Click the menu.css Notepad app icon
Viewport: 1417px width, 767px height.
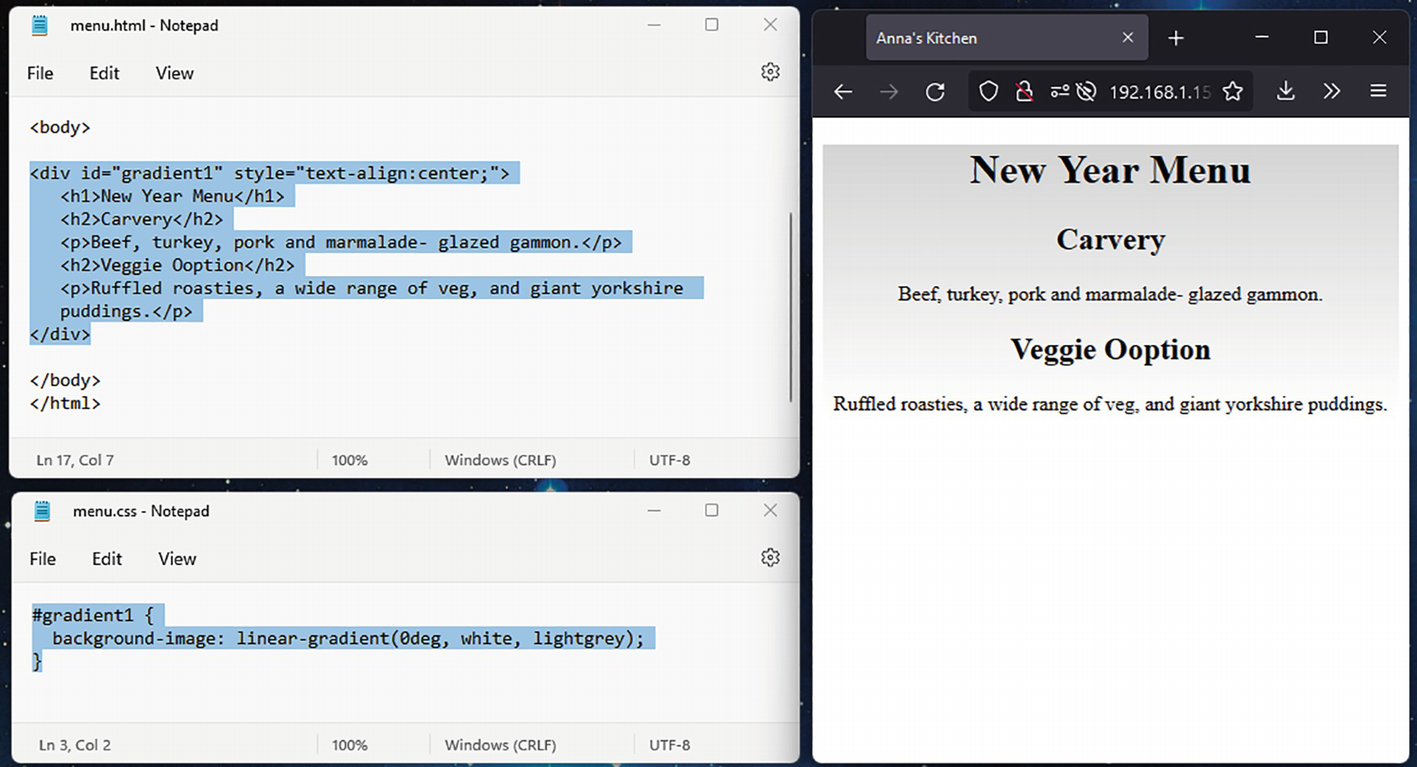(x=42, y=511)
